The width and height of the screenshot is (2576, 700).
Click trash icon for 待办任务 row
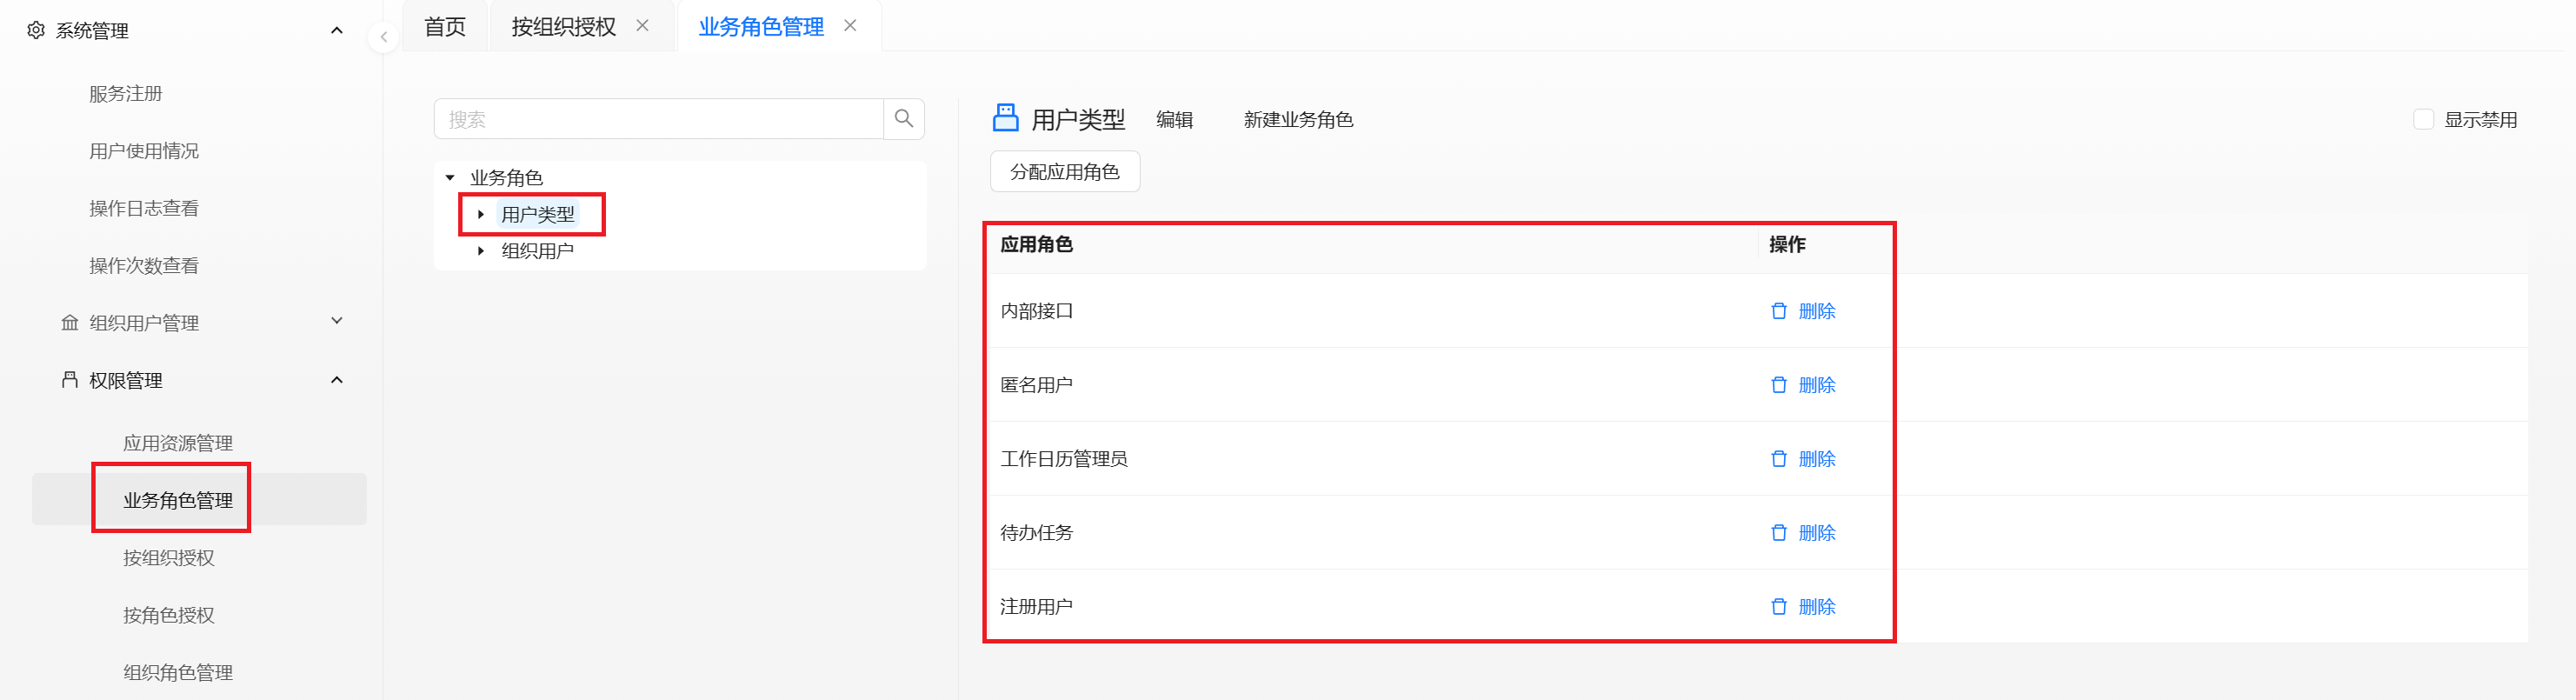coord(1779,533)
